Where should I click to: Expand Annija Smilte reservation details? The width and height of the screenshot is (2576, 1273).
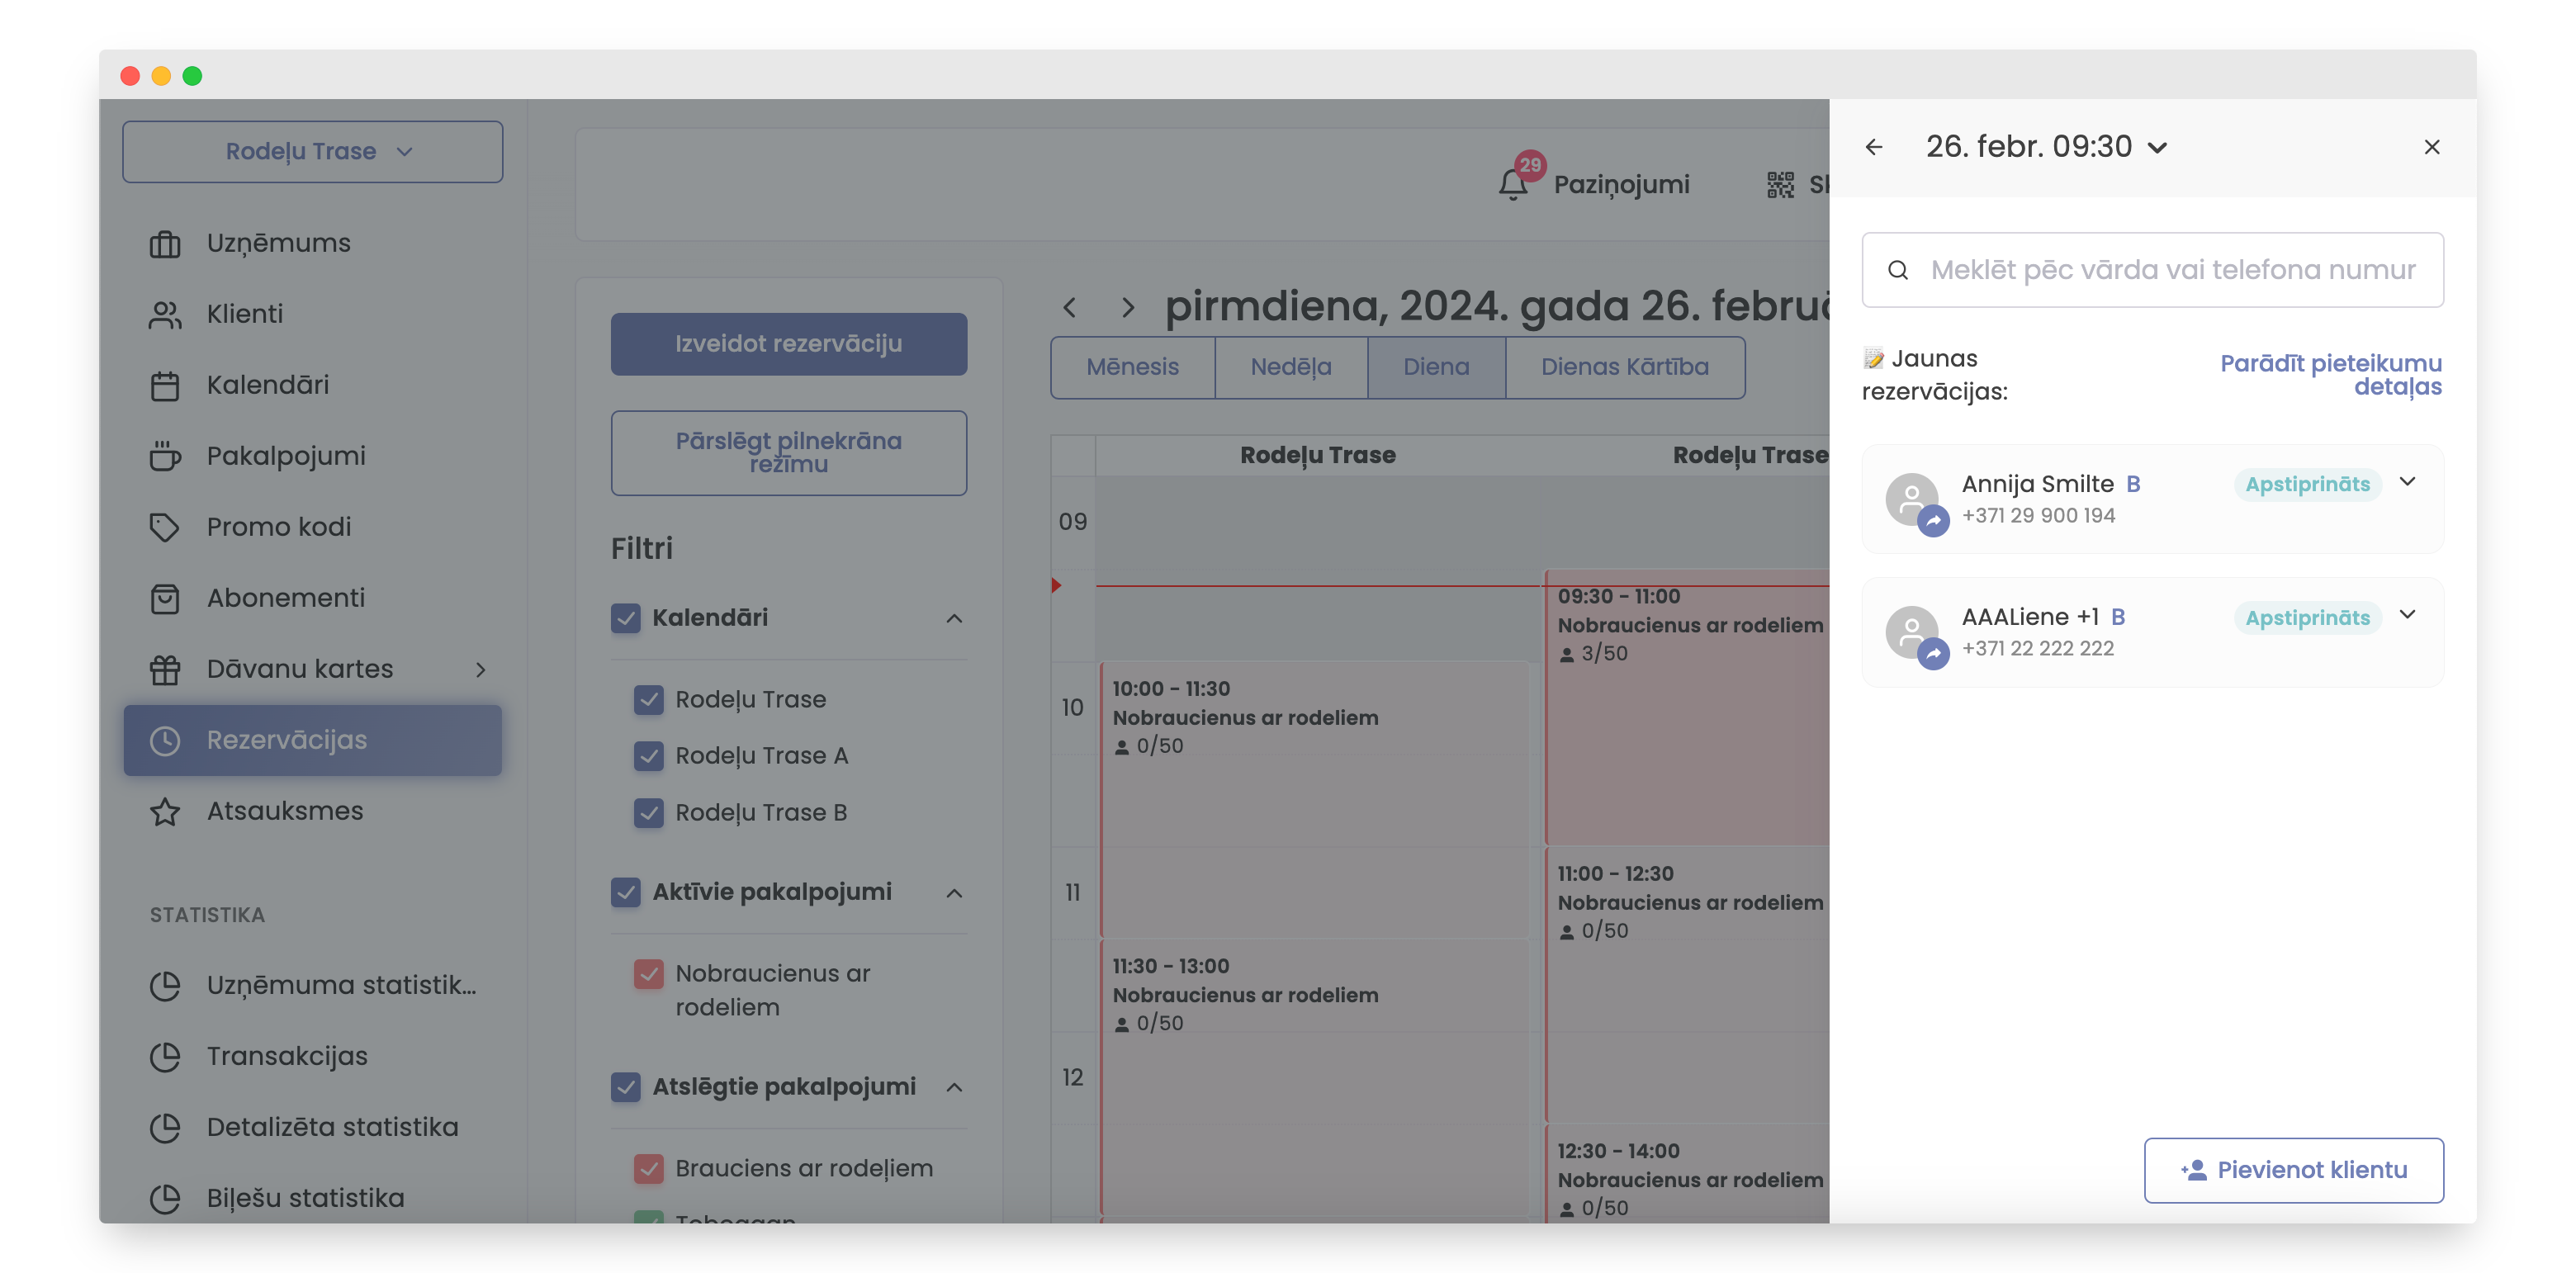point(2407,482)
